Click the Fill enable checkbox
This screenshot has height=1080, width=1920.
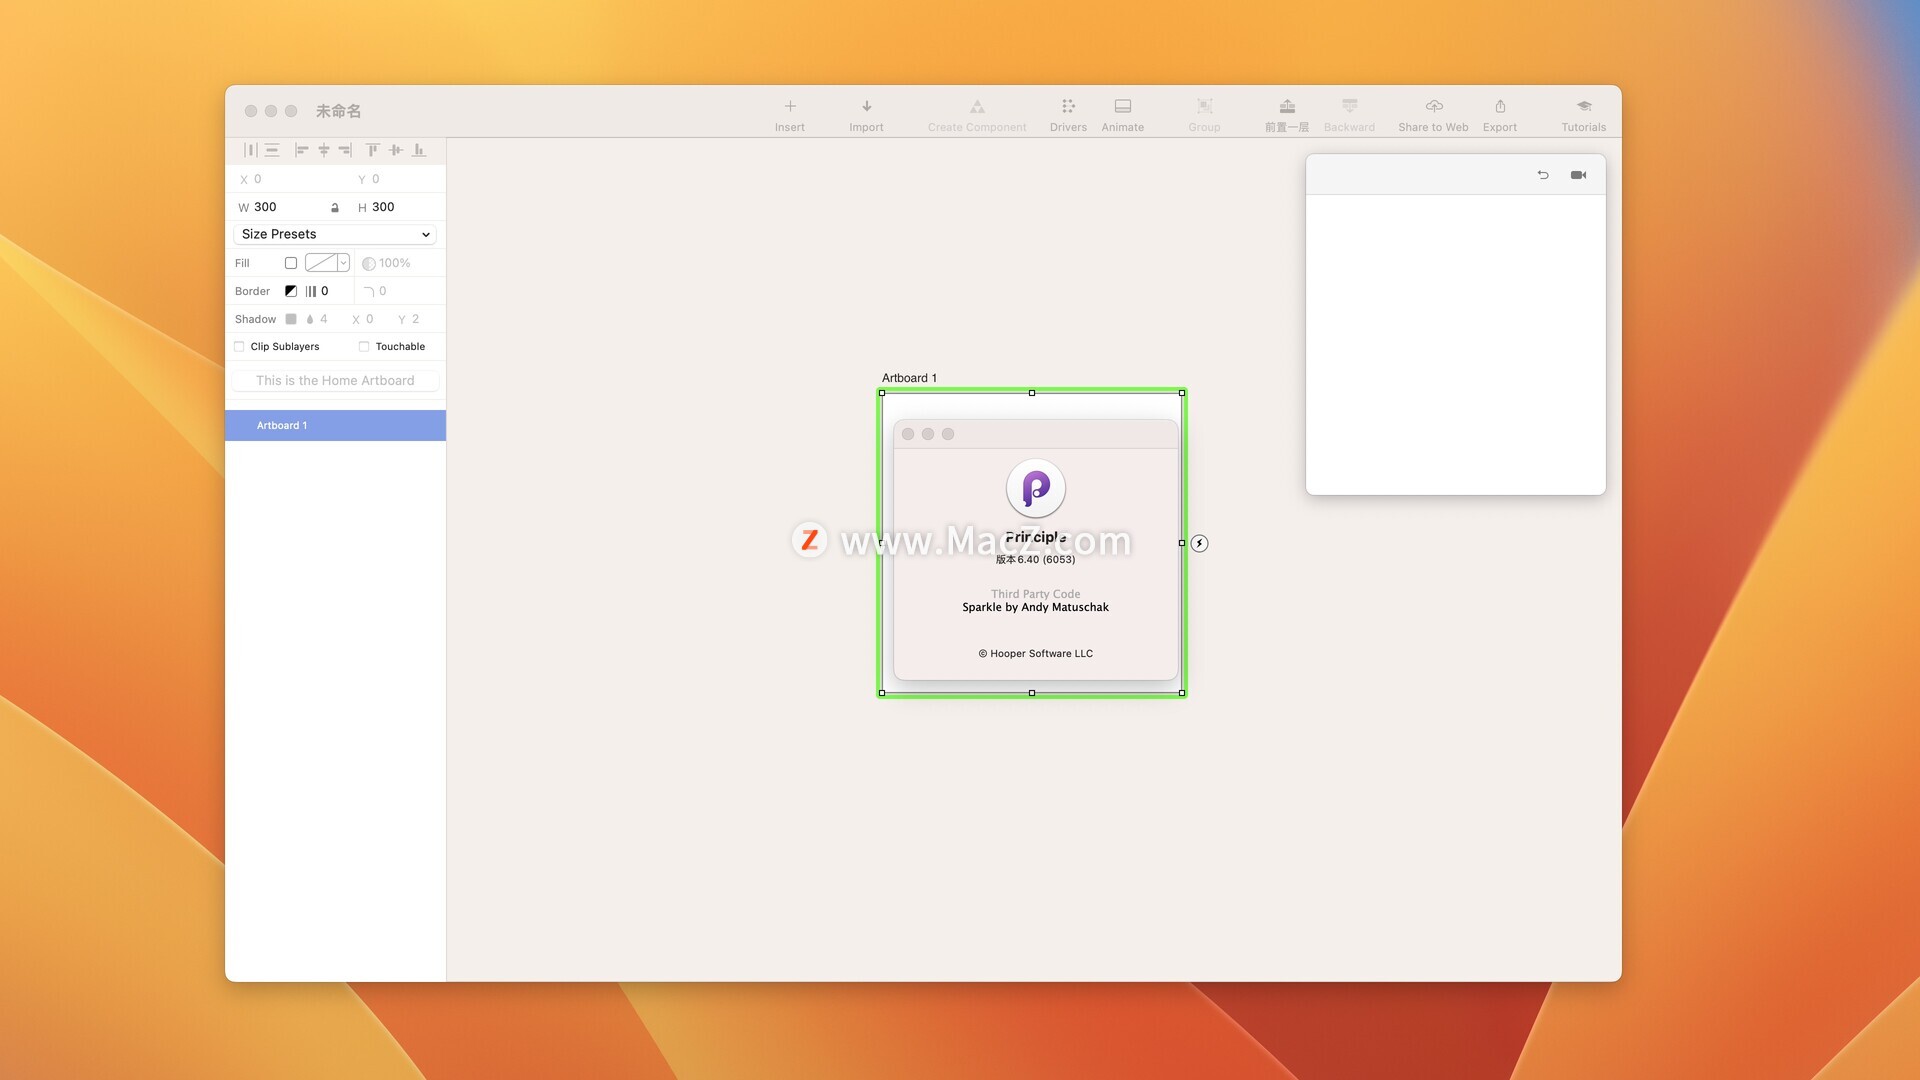tap(291, 263)
